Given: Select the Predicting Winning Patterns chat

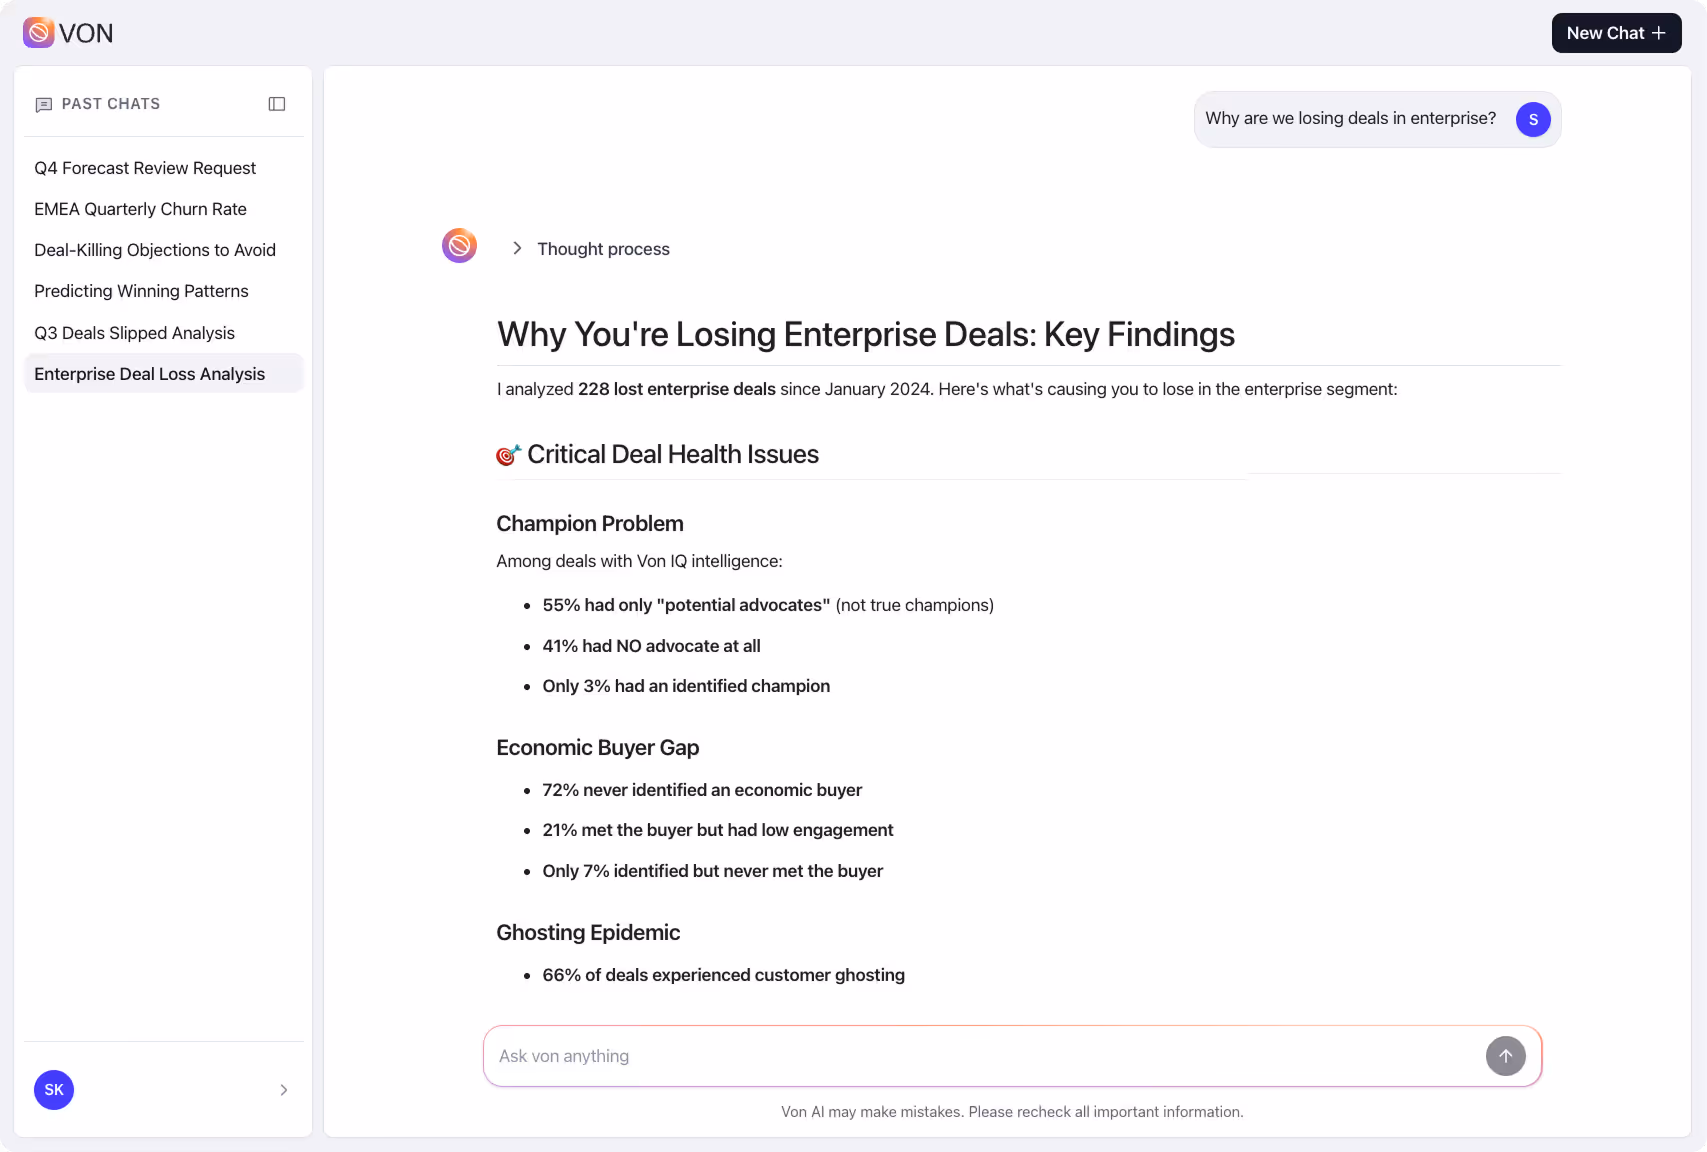Looking at the screenshot, I should [x=141, y=291].
